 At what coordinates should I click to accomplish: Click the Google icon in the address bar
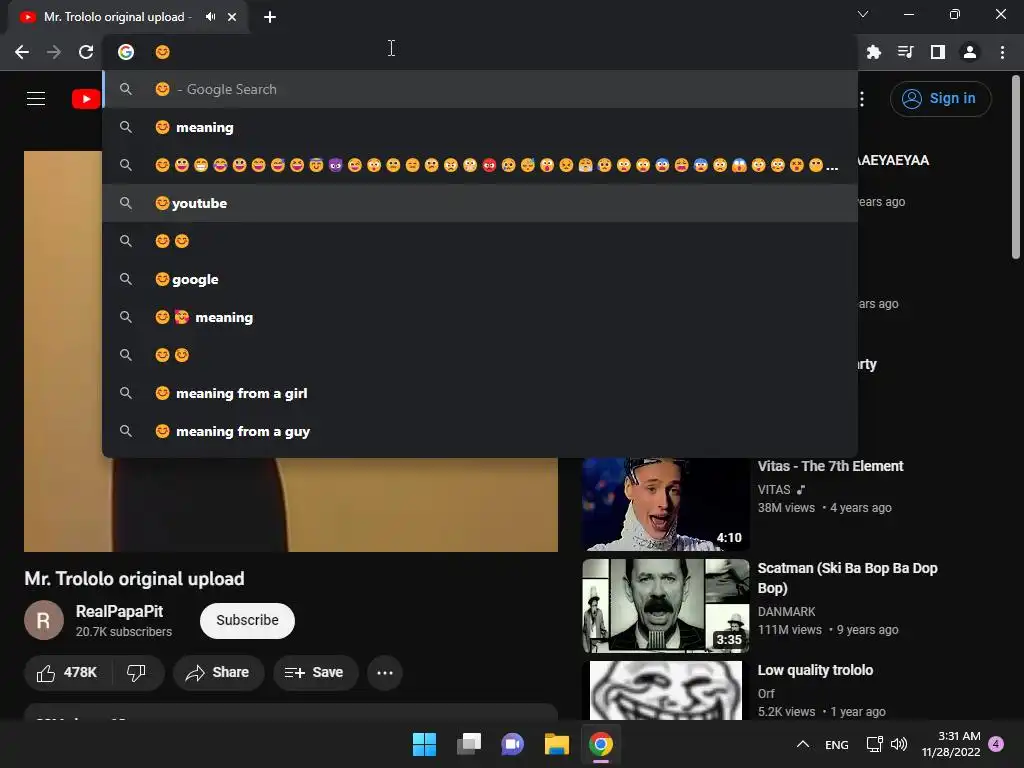(126, 52)
